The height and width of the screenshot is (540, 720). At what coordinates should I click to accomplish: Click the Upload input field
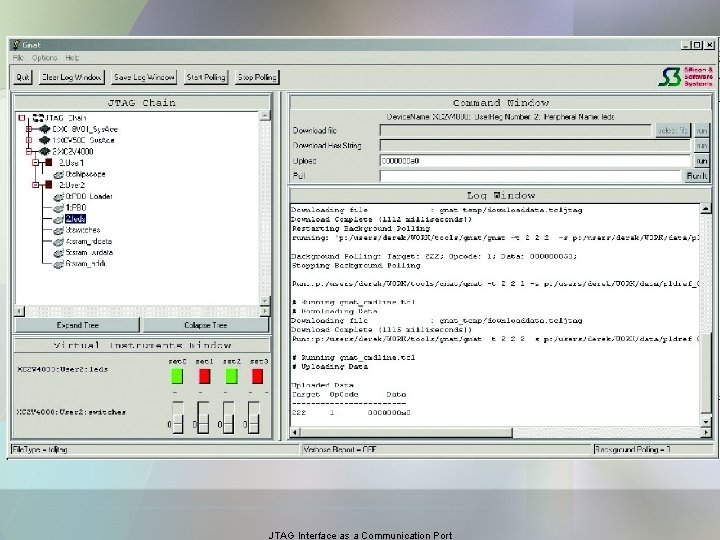pyautogui.click(x=535, y=160)
